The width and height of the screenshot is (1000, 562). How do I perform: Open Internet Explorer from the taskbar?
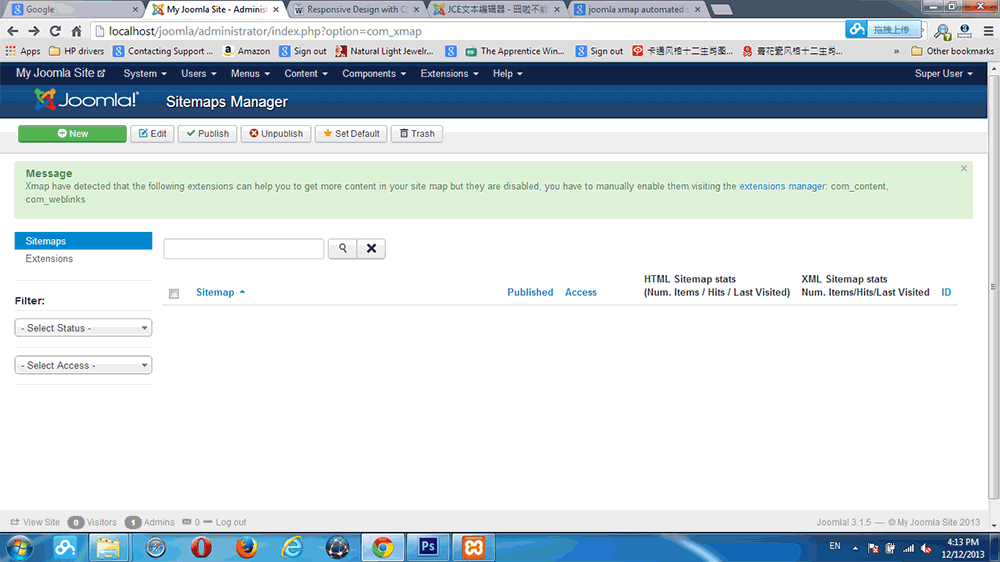click(292, 547)
